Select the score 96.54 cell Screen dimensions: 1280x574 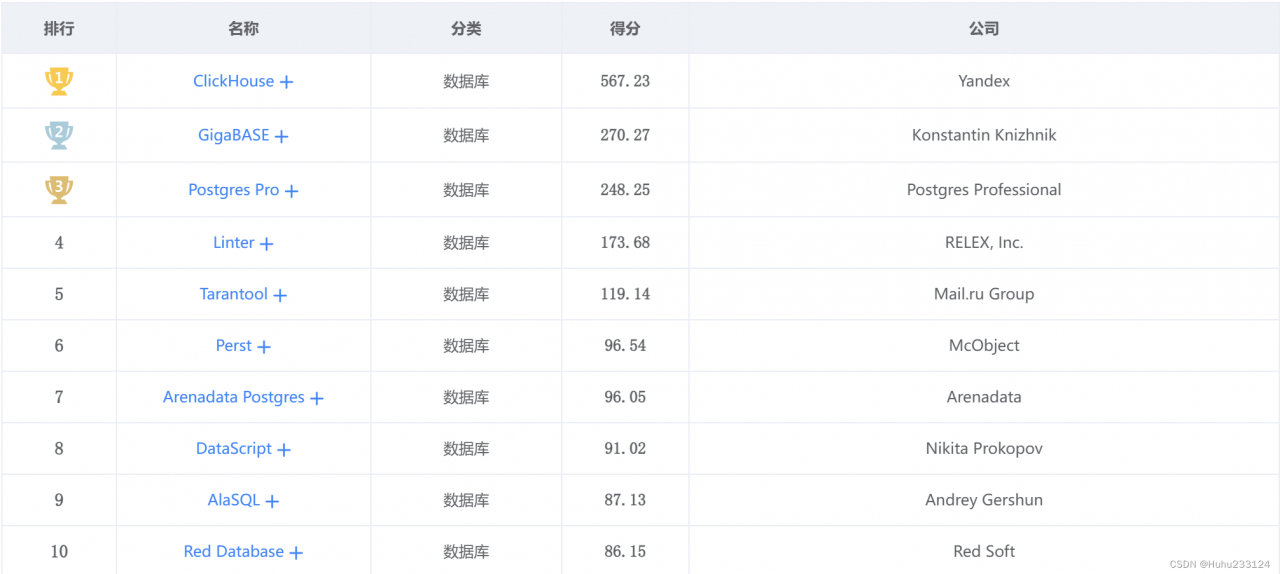tap(625, 345)
